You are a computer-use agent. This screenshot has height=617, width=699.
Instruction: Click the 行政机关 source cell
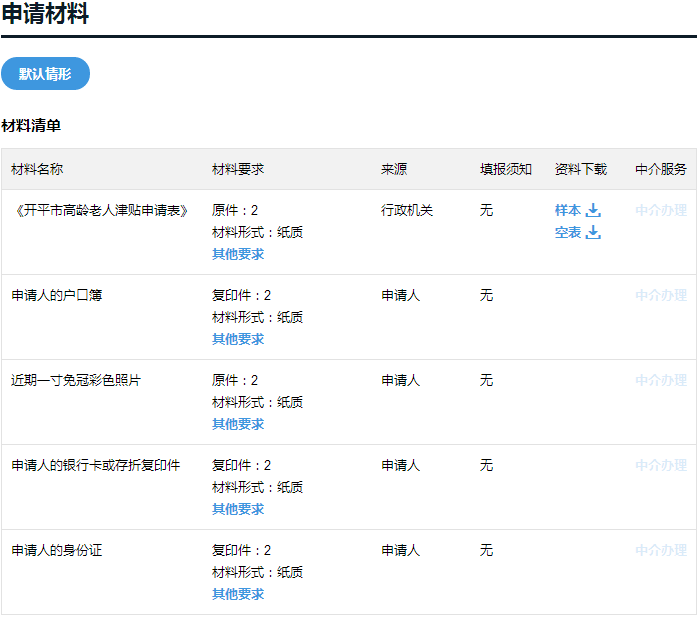[x=407, y=210]
